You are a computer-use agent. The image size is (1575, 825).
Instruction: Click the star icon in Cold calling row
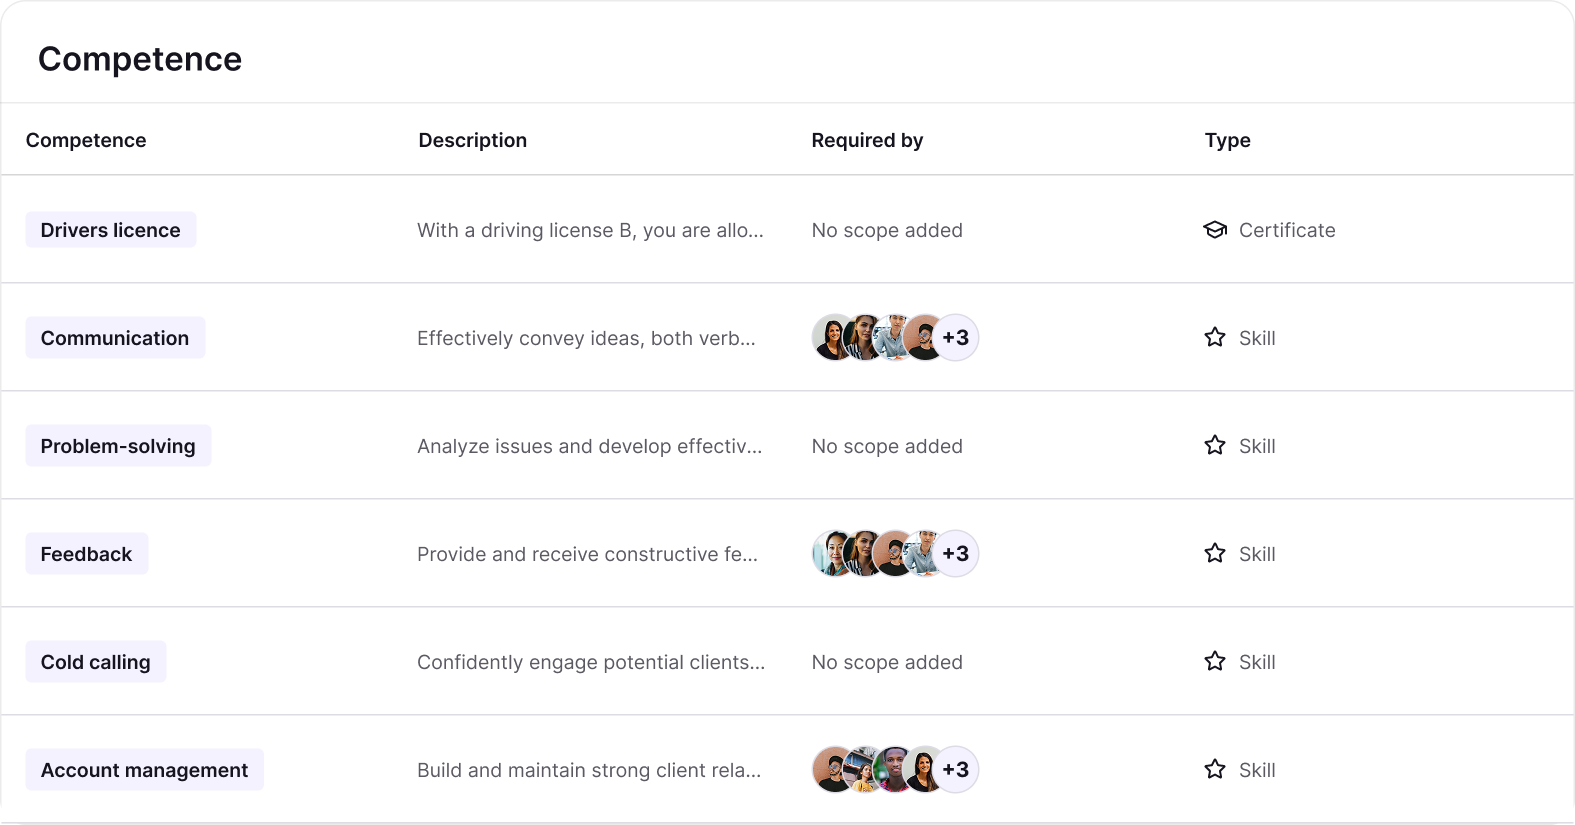1215,661
